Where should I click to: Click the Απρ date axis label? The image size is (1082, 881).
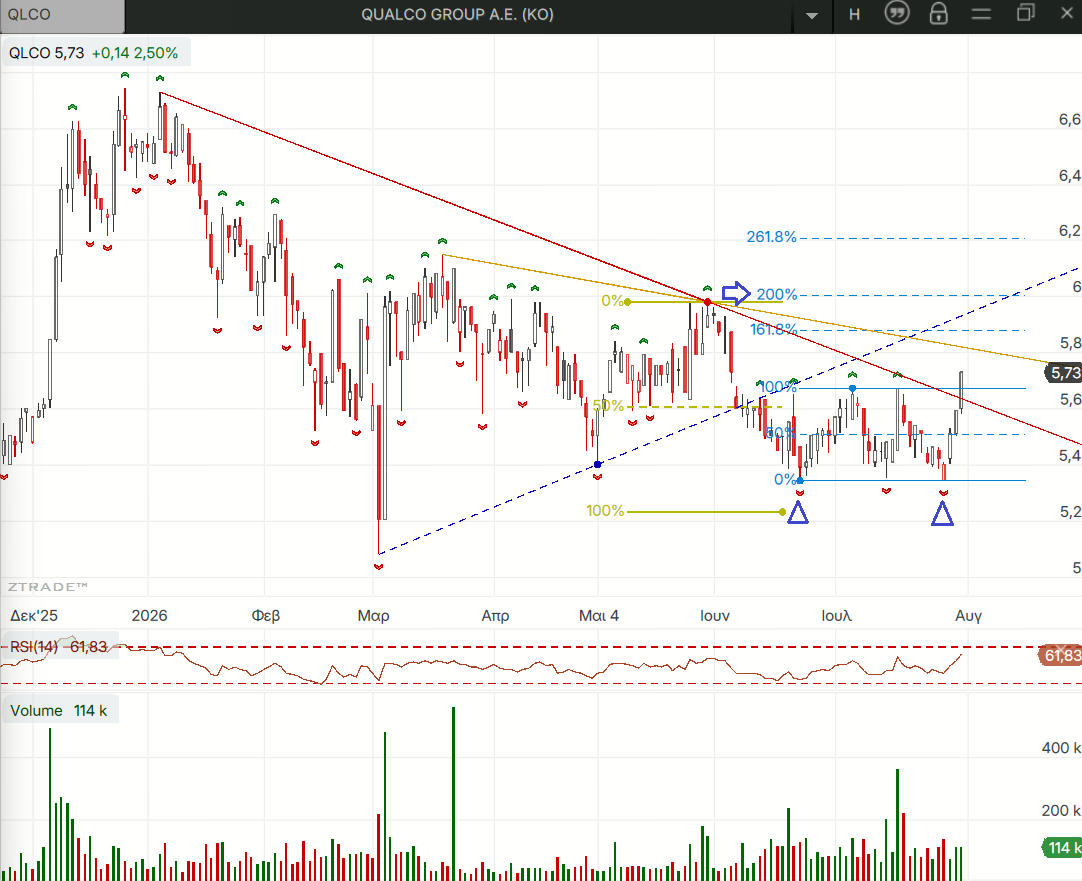495,615
